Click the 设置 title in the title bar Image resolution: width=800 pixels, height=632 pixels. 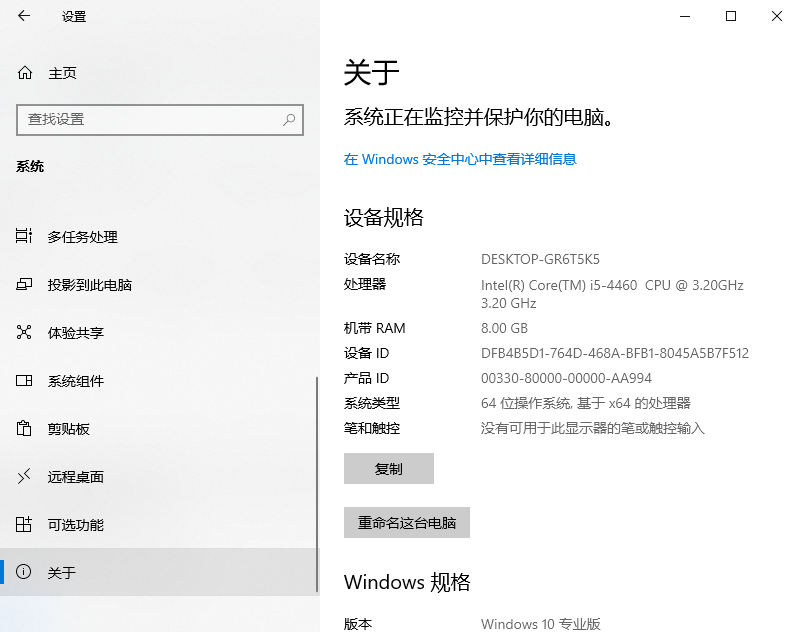(74, 16)
